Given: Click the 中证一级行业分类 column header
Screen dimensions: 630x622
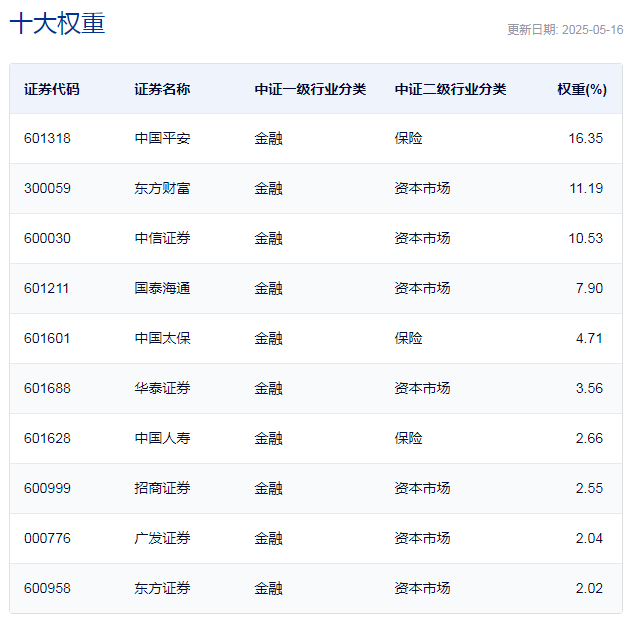Looking at the screenshot, I should (x=310, y=89).
